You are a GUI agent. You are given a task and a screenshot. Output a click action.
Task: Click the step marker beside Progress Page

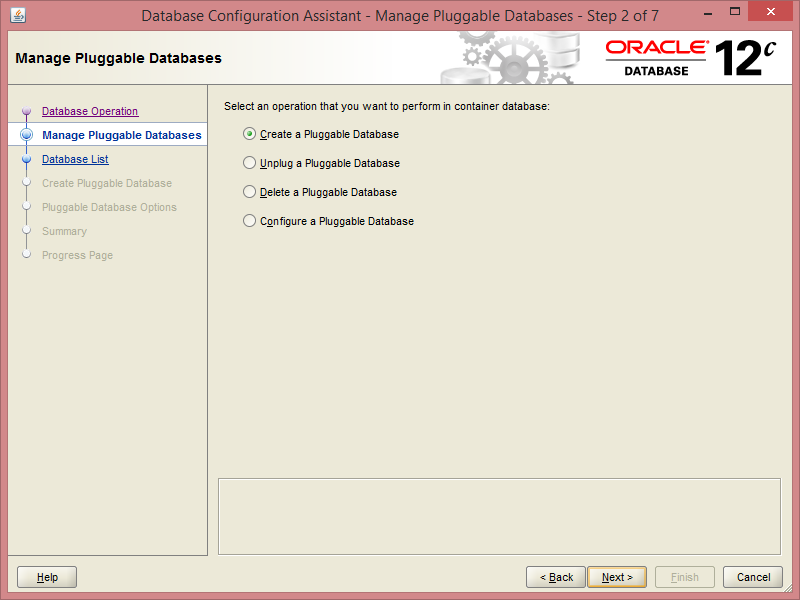[26, 255]
